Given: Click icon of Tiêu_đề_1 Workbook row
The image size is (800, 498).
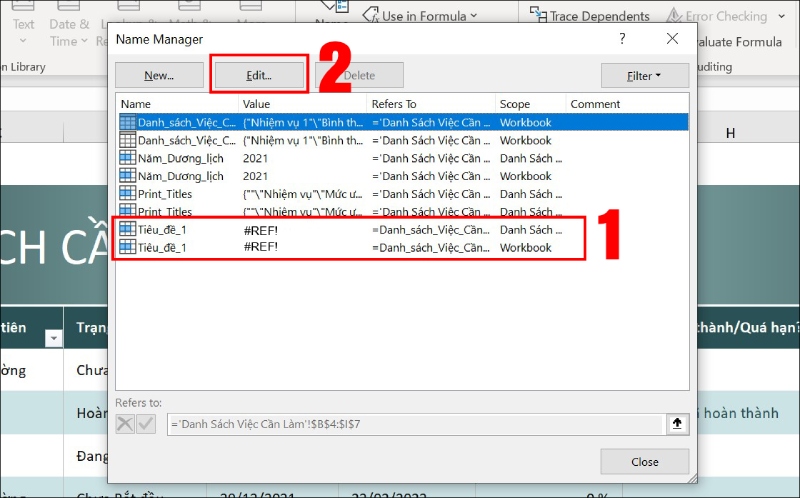Looking at the screenshot, I should pyautogui.click(x=128, y=247).
